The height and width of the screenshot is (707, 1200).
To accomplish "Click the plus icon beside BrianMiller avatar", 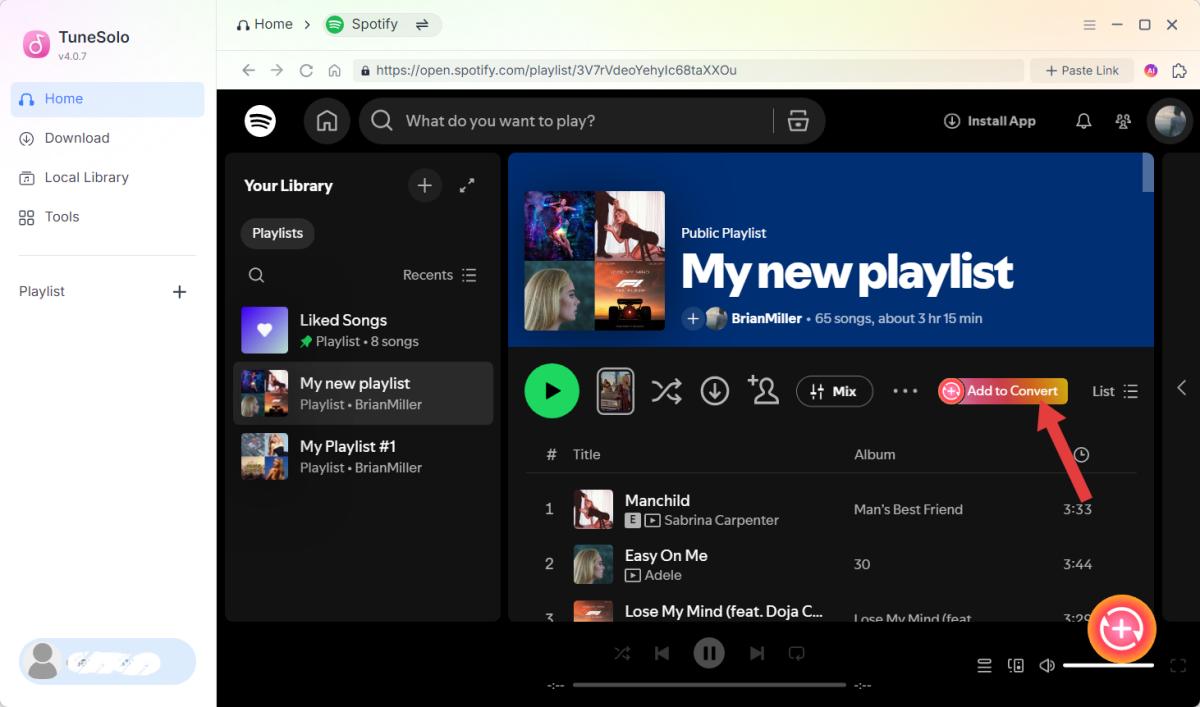I will (692, 318).
